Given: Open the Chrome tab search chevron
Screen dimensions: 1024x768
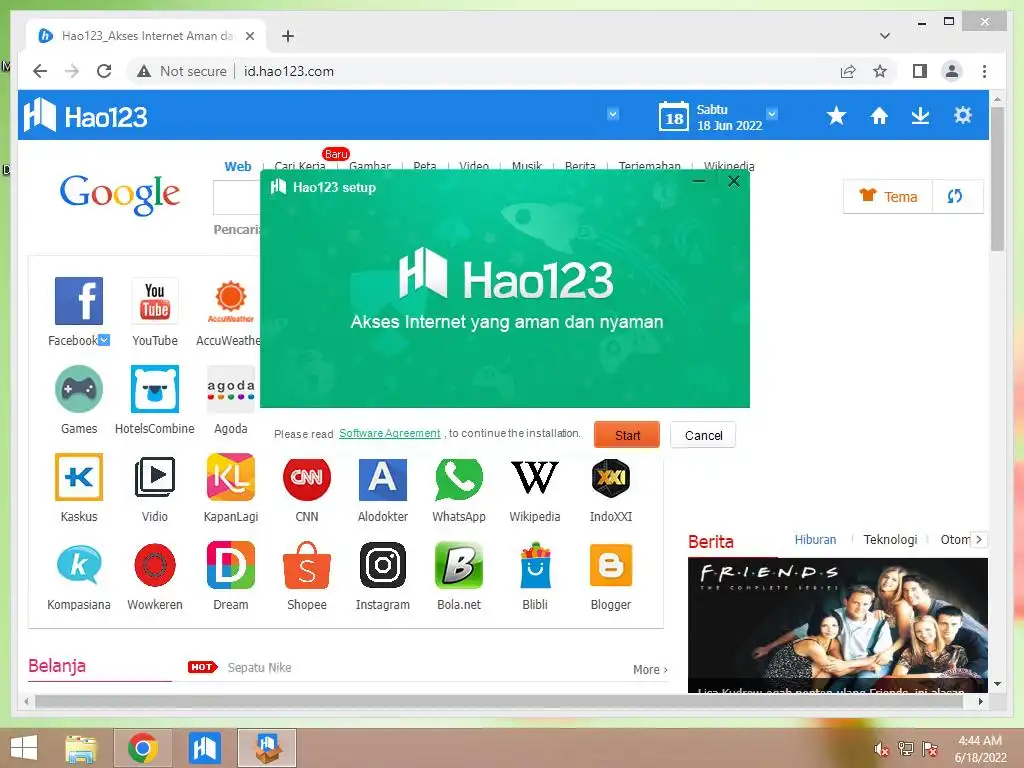Looking at the screenshot, I should (x=885, y=36).
